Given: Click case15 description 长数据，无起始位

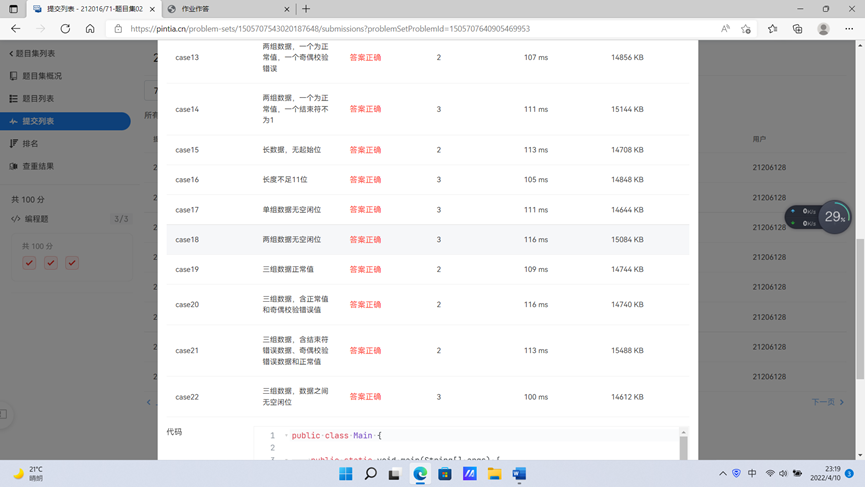Looking at the screenshot, I should (292, 150).
